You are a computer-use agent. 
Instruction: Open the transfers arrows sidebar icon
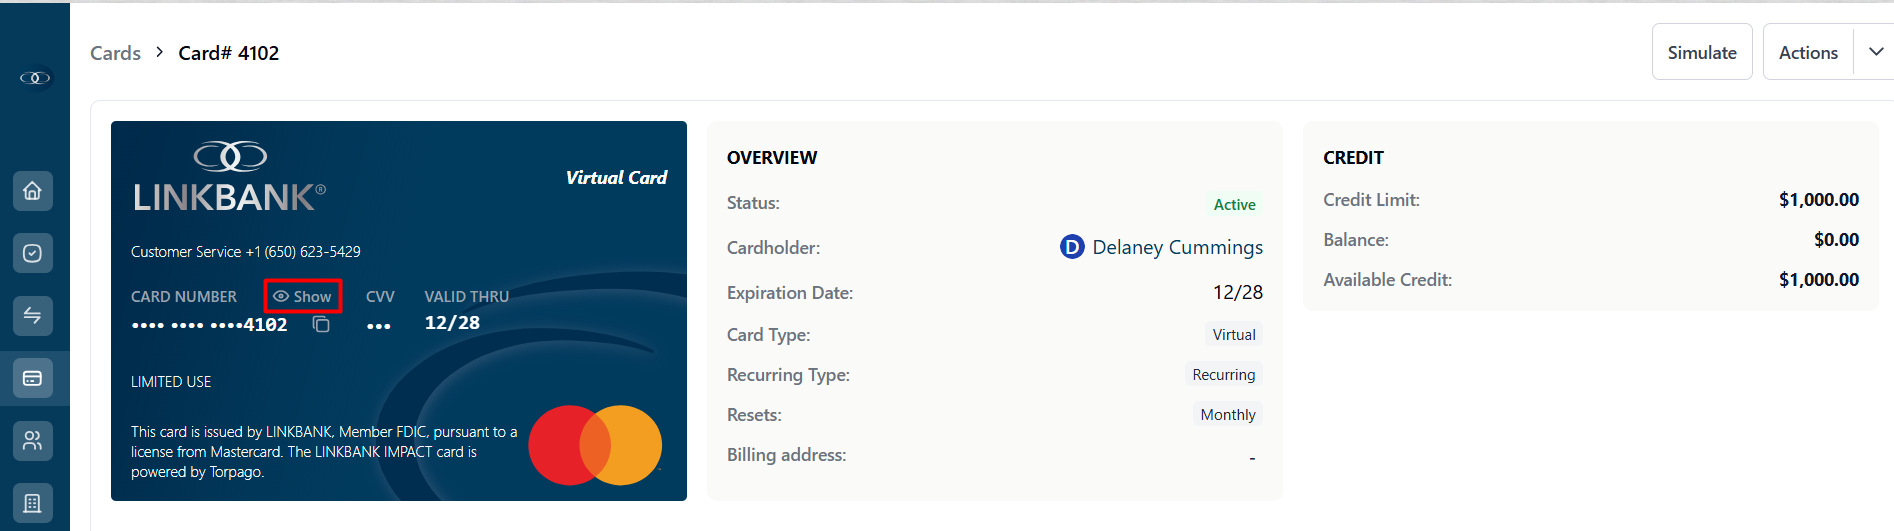click(x=32, y=316)
